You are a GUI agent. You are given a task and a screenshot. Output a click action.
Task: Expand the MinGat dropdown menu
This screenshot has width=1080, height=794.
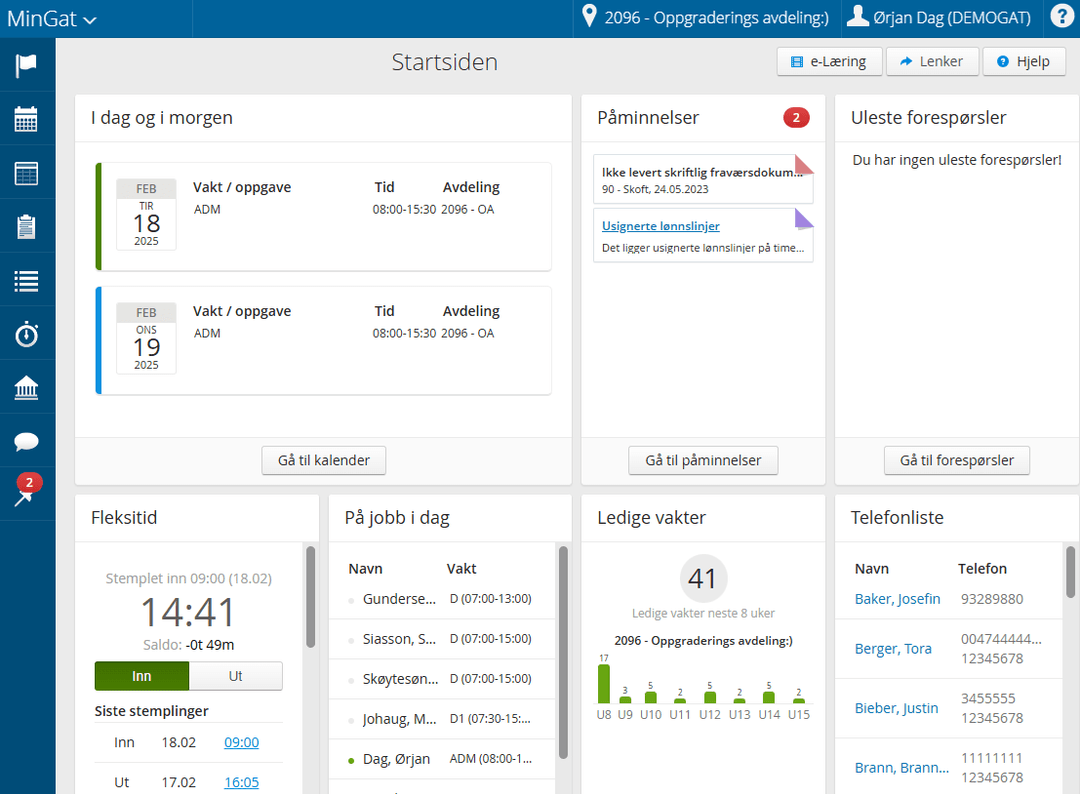point(50,18)
